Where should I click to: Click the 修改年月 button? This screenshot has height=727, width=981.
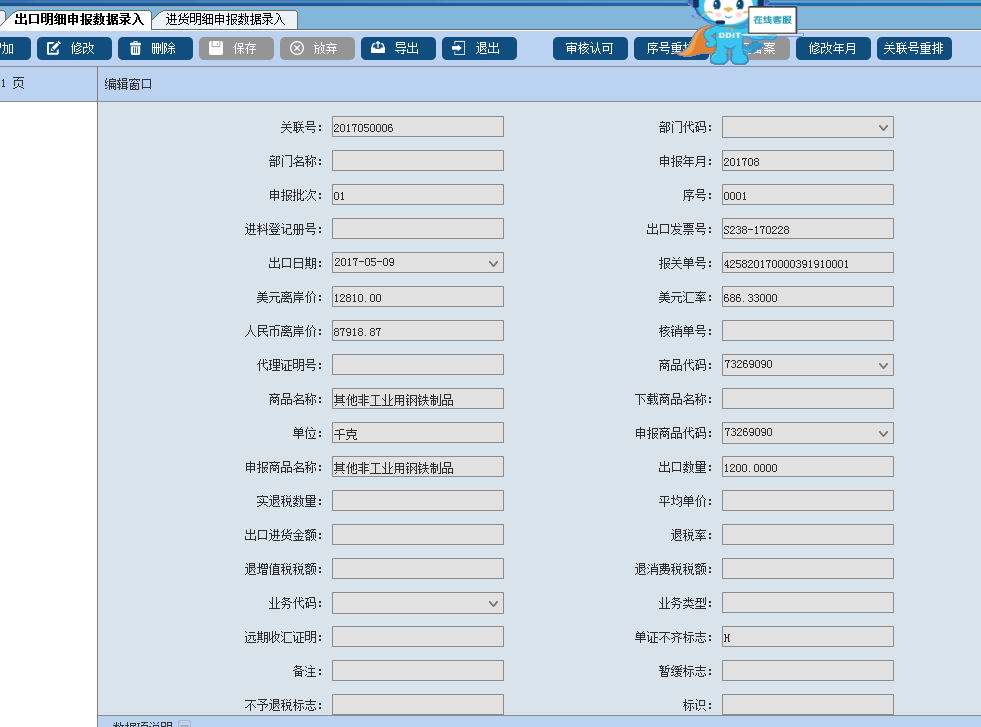tap(832, 48)
